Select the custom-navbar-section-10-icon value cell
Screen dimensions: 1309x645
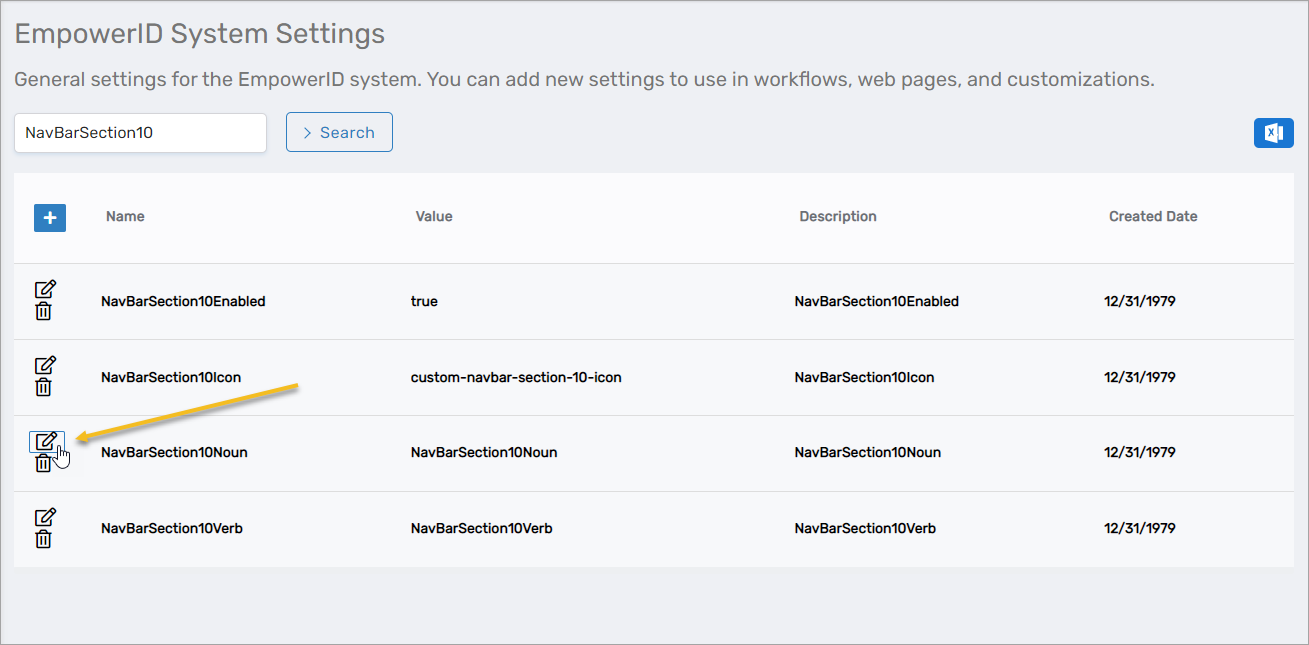point(516,378)
